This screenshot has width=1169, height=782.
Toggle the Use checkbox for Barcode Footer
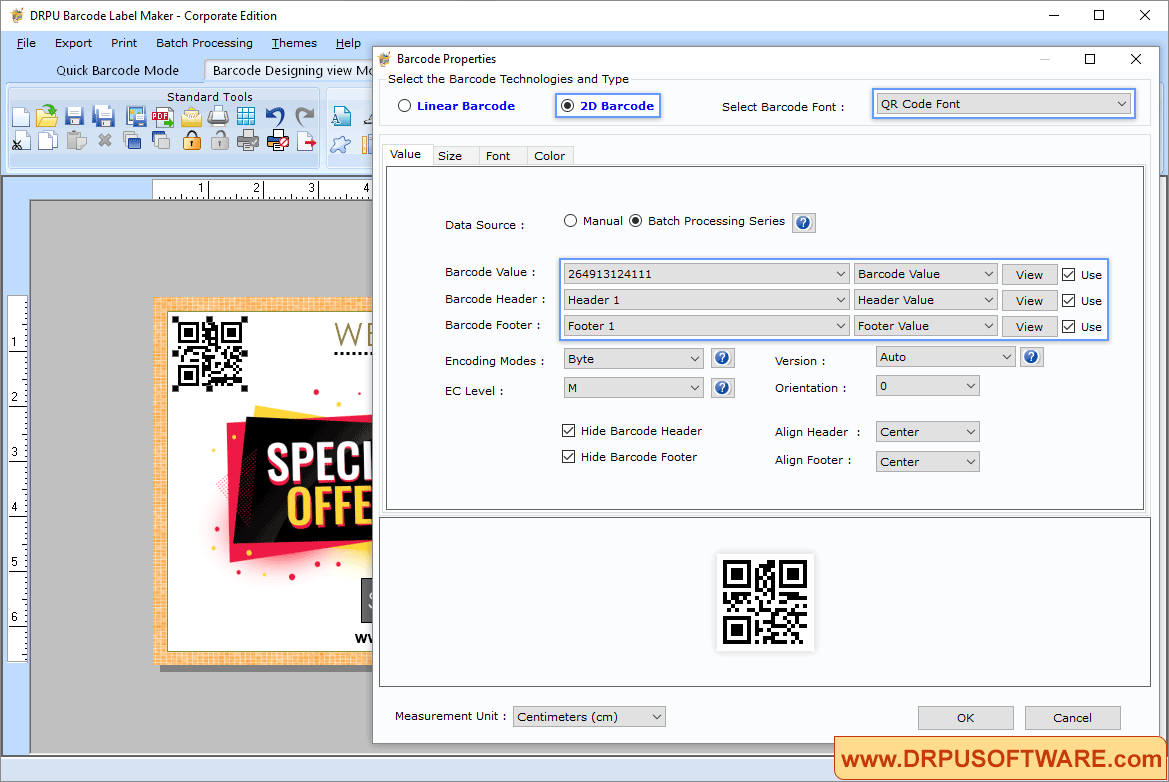click(1068, 327)
